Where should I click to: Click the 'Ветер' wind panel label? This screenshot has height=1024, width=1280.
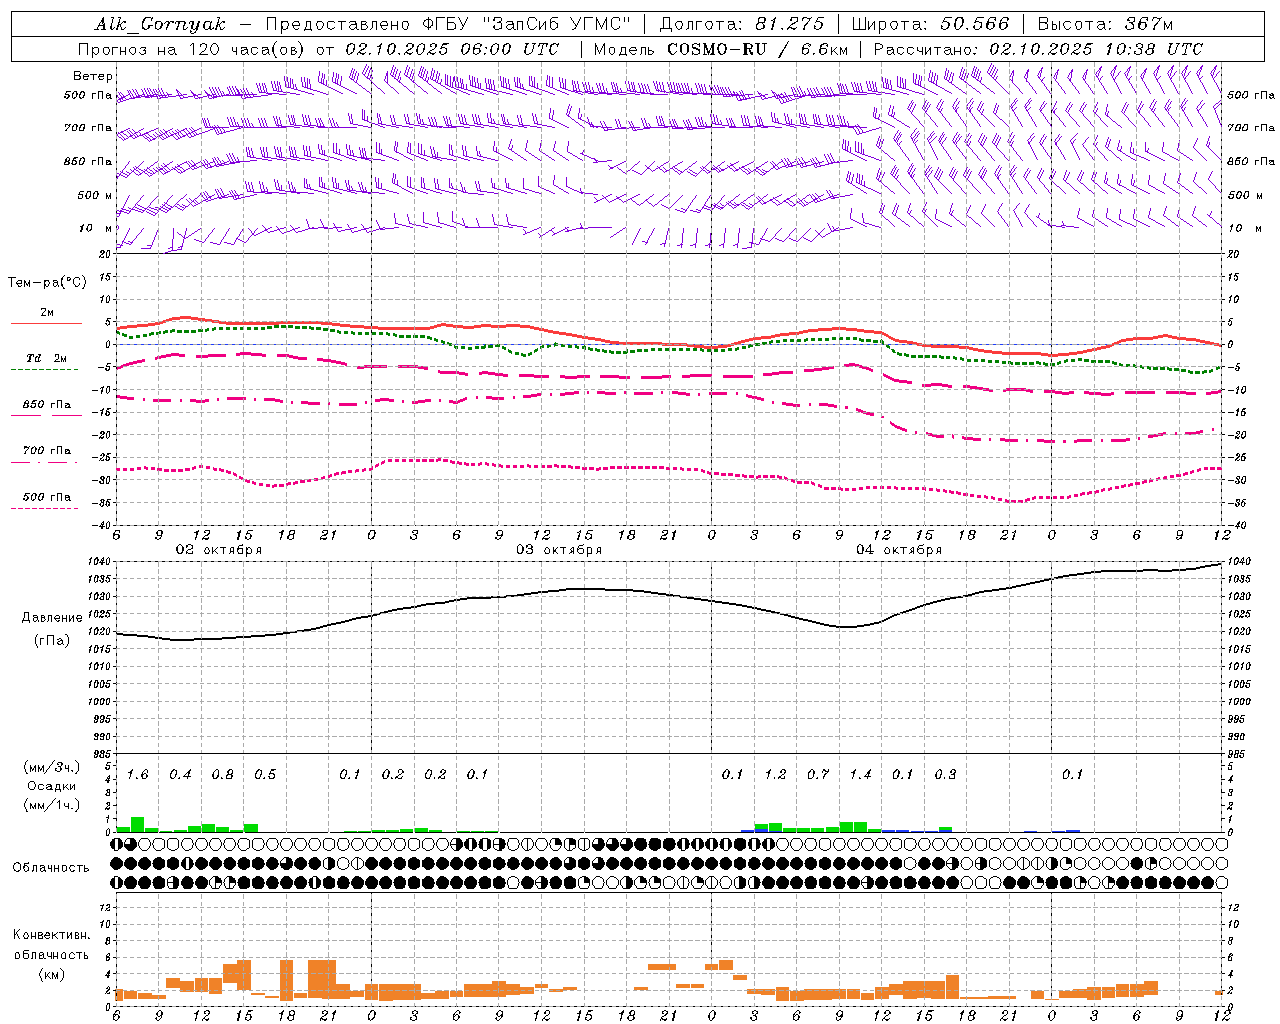pos(93,76)
